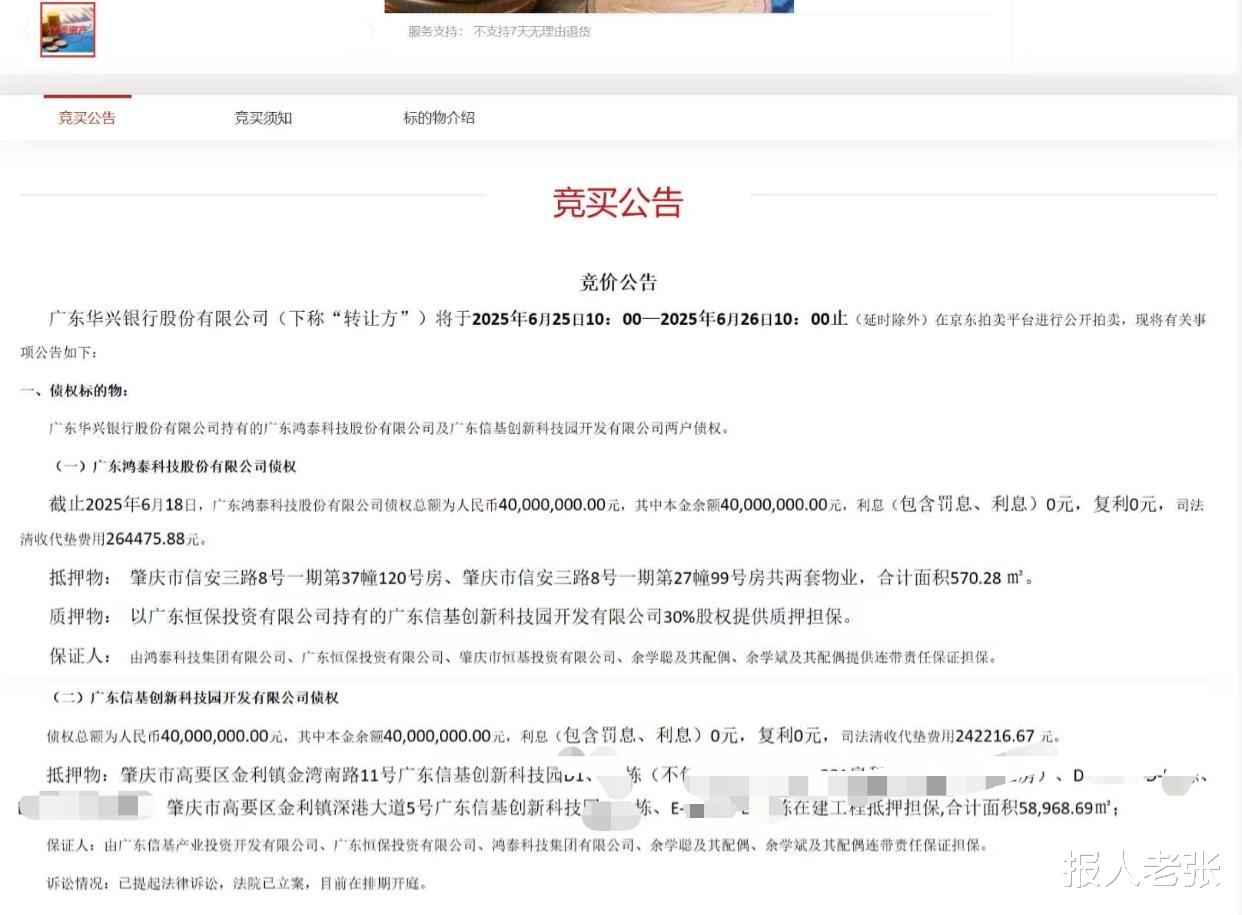
Task: Click the large red 竞买公告 heading
Action: pyautogui.click(x=618, y=203)
